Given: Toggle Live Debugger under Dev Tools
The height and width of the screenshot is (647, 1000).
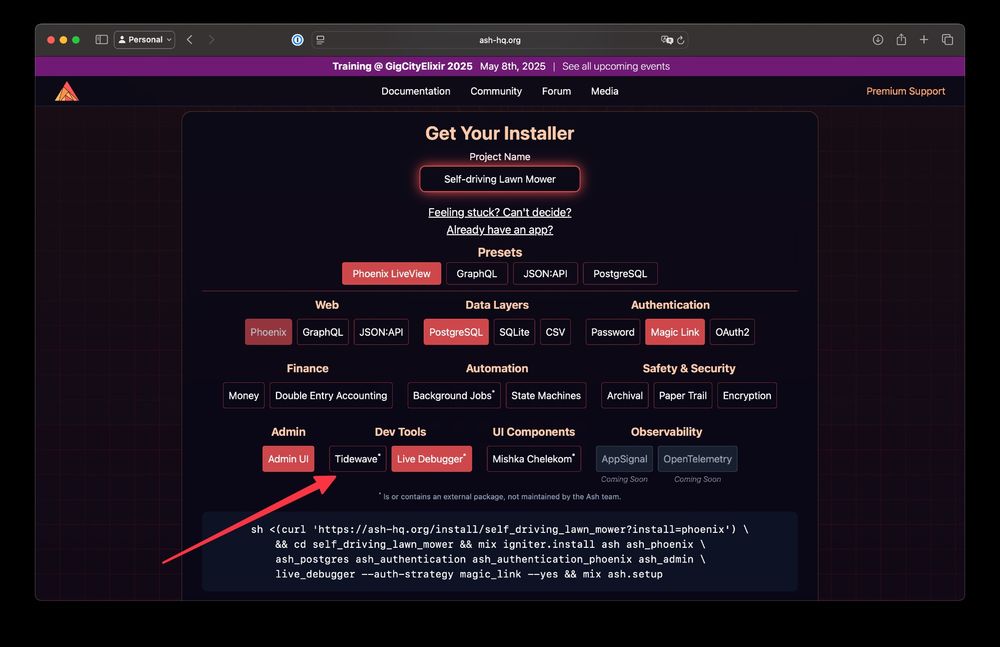Looking at the screenshot, I should [x=432, y=459].
